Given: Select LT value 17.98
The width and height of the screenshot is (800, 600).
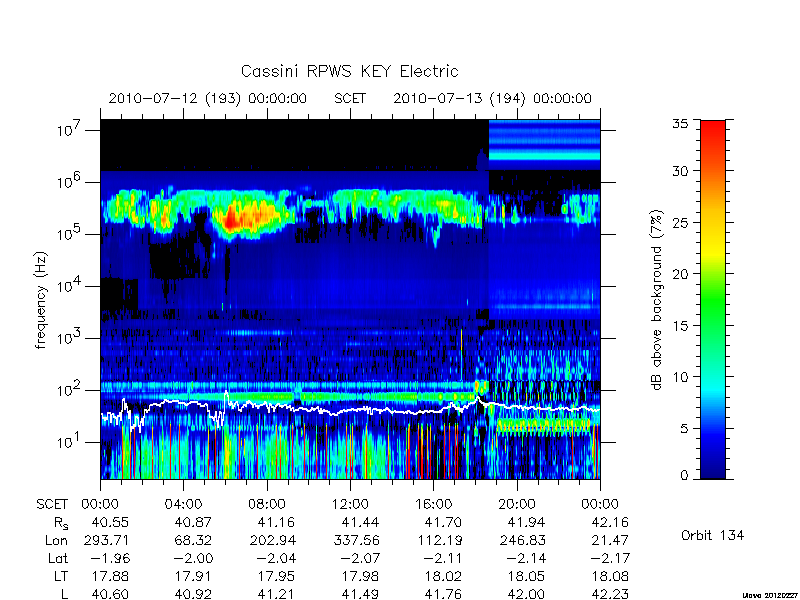Looking at the screenshot, I should click(x=360, y=576).
